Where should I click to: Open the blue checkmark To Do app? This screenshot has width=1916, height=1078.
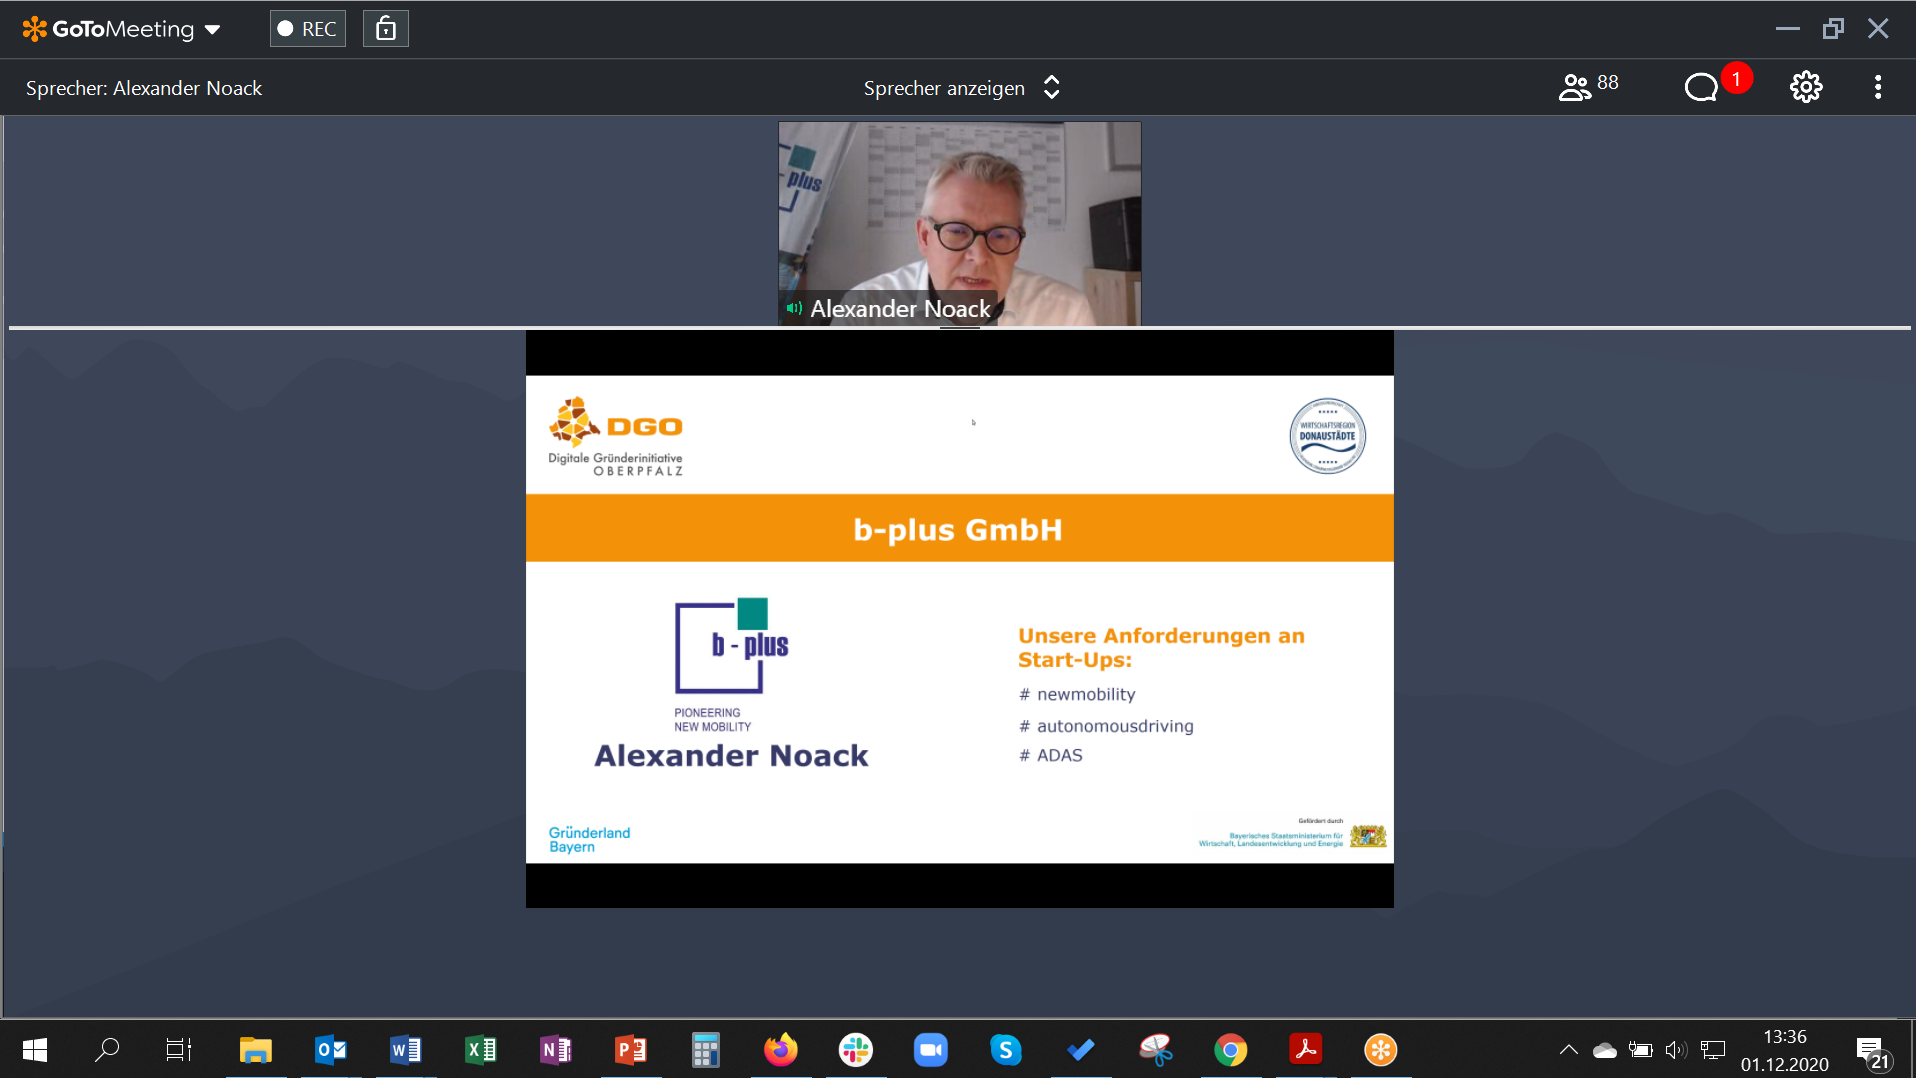point(1081,1049)
